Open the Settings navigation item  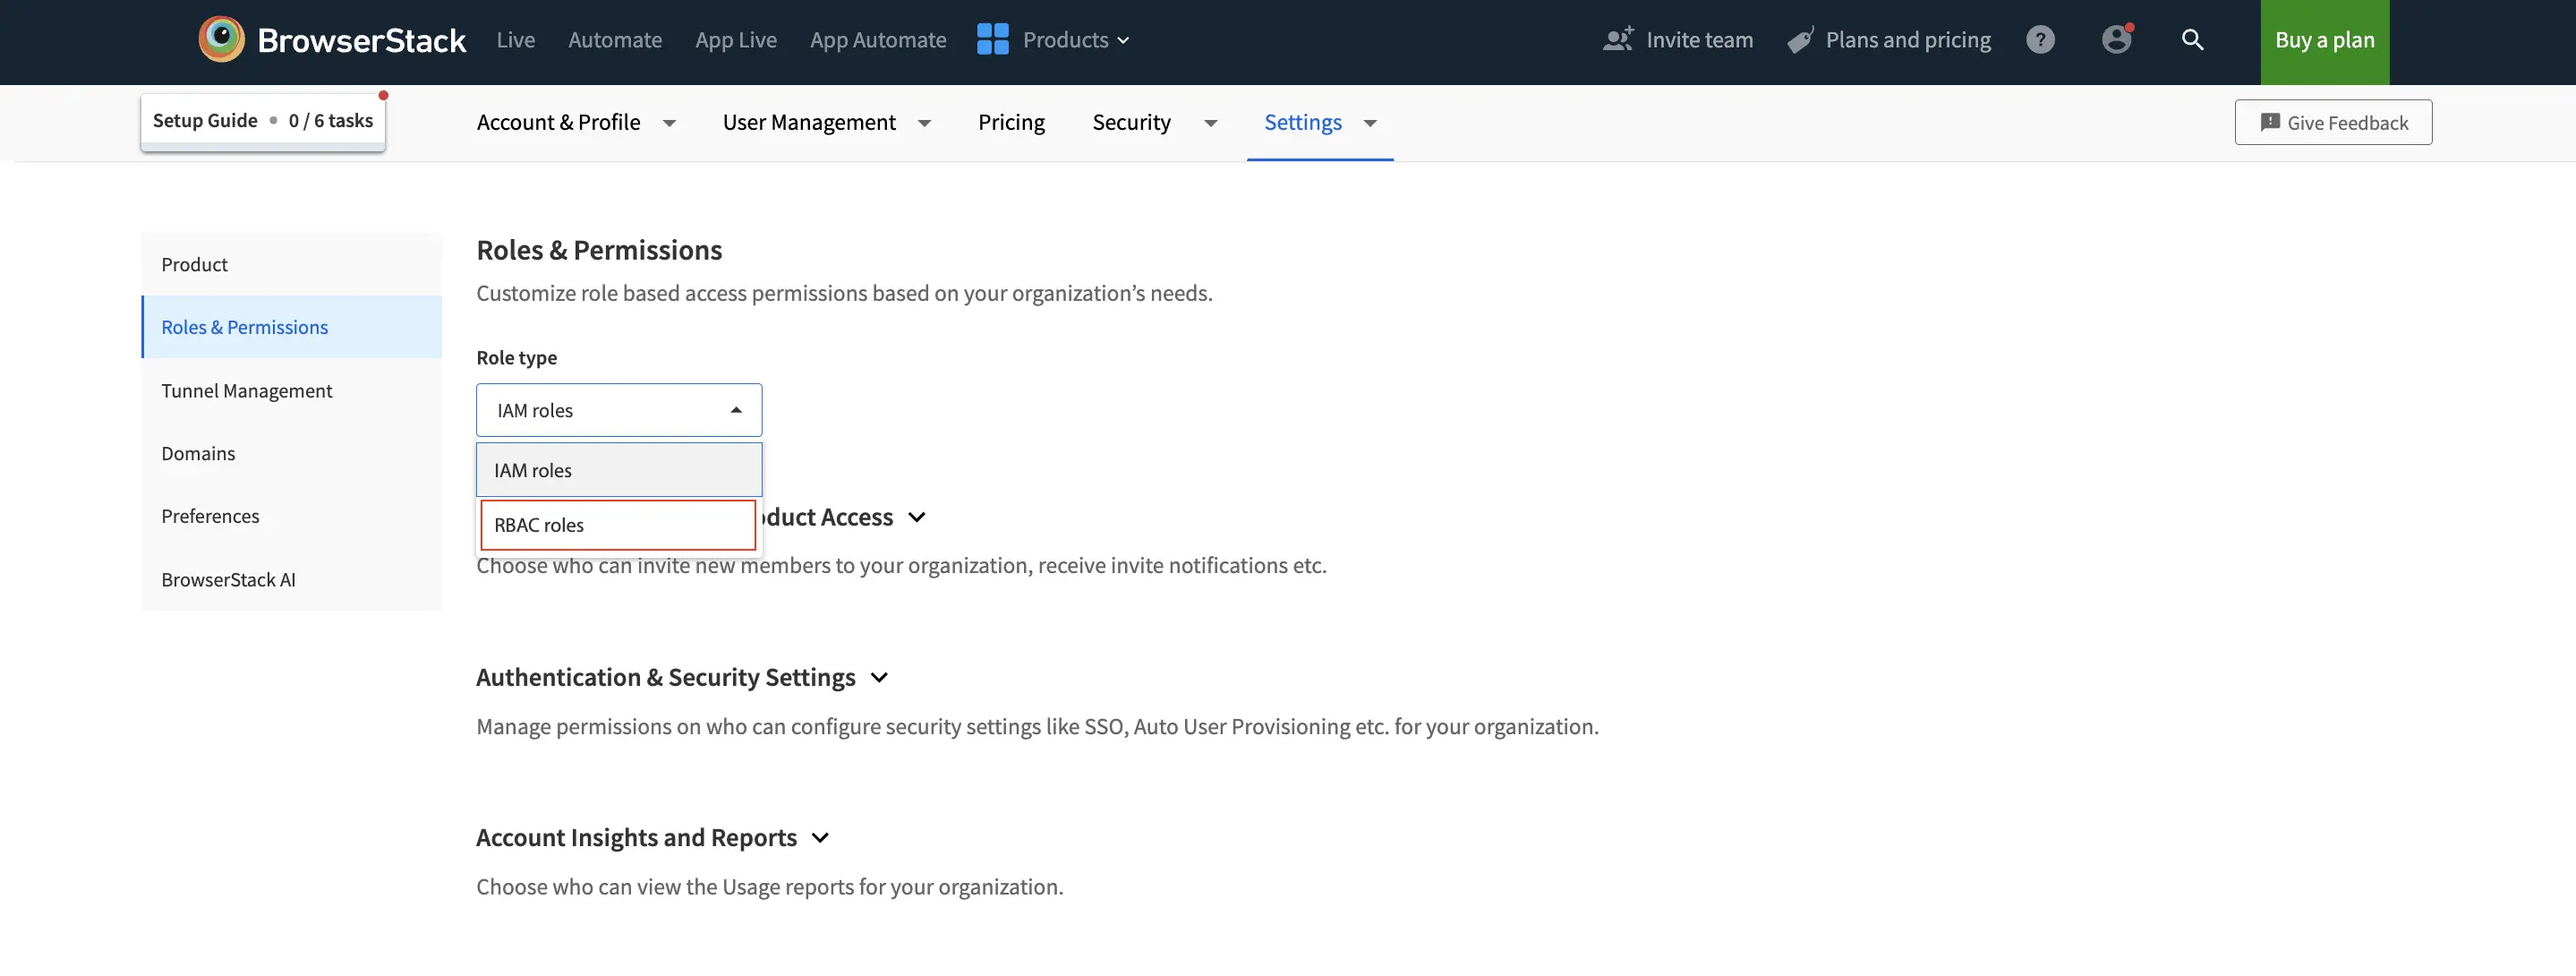click(x=1302, y=122)
